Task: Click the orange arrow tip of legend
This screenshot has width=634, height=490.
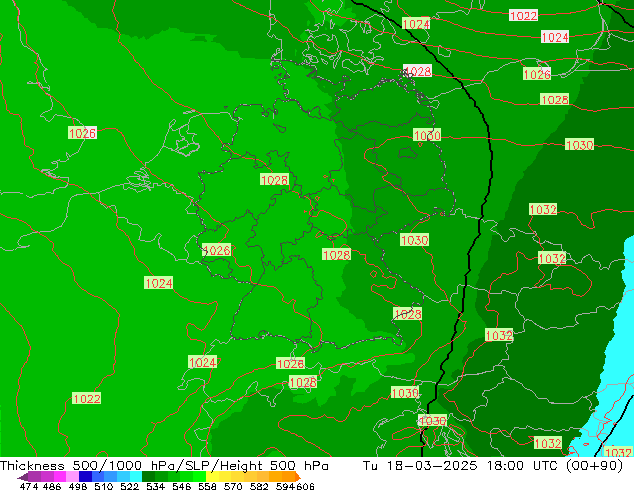Action: click(x=298, y=477)
